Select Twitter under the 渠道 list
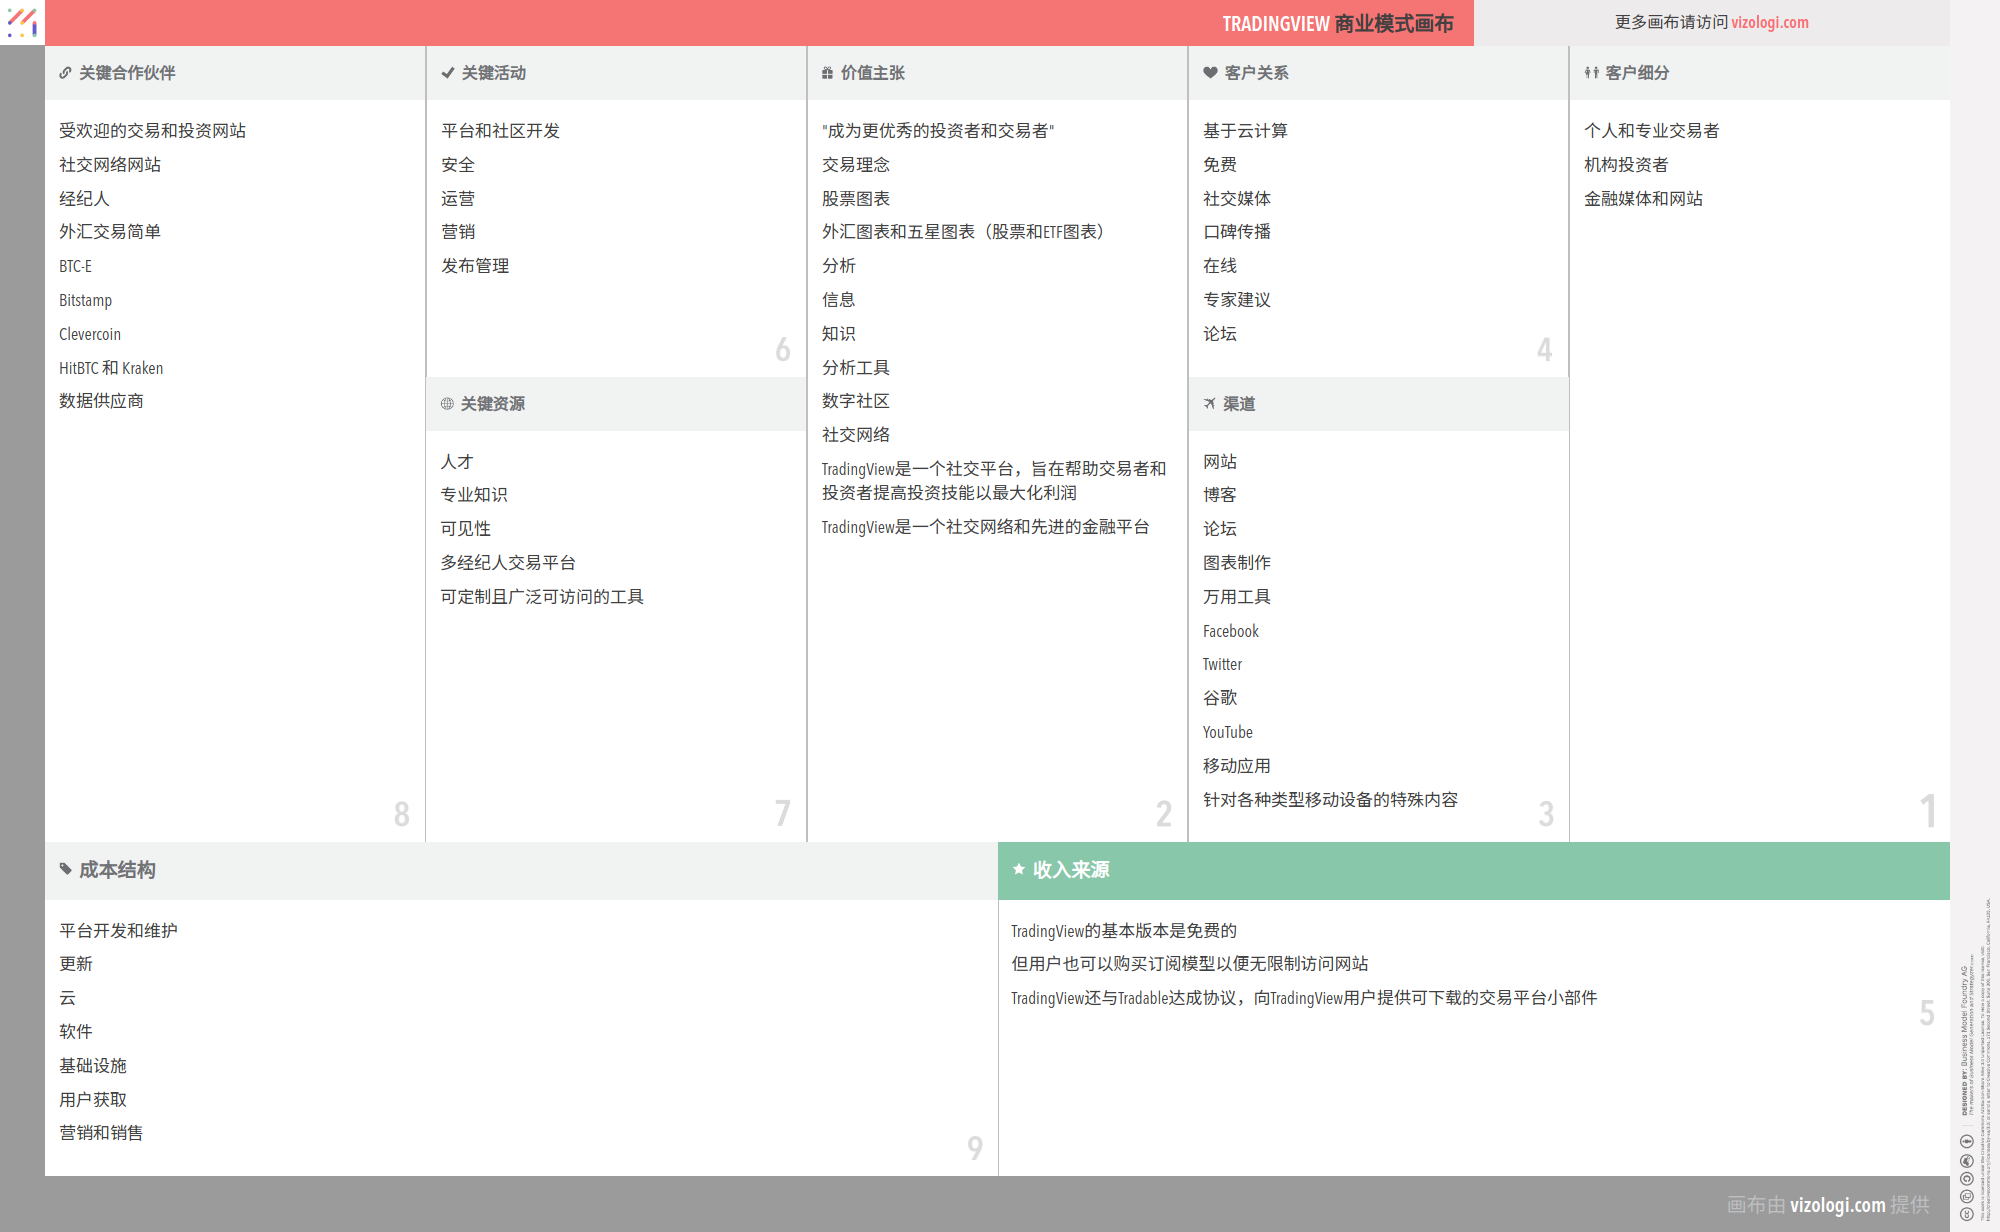The width and height of the screenshot is (2000, 1232). point(1222,663)
